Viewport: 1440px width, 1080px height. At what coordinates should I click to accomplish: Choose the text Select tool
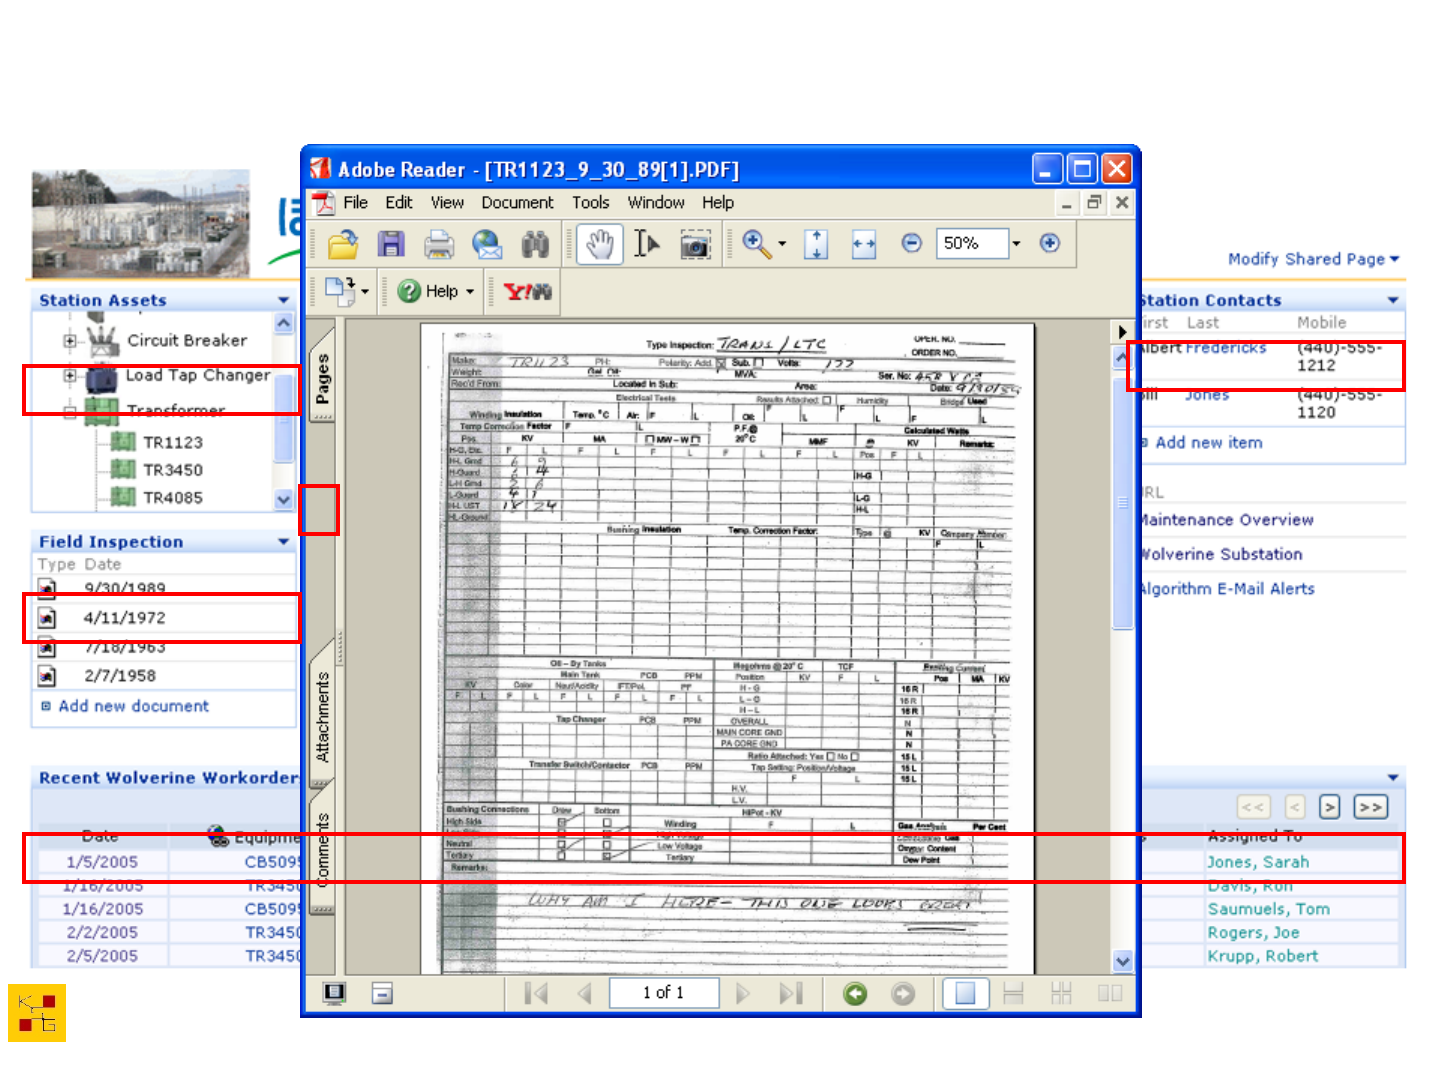[647, 244]
